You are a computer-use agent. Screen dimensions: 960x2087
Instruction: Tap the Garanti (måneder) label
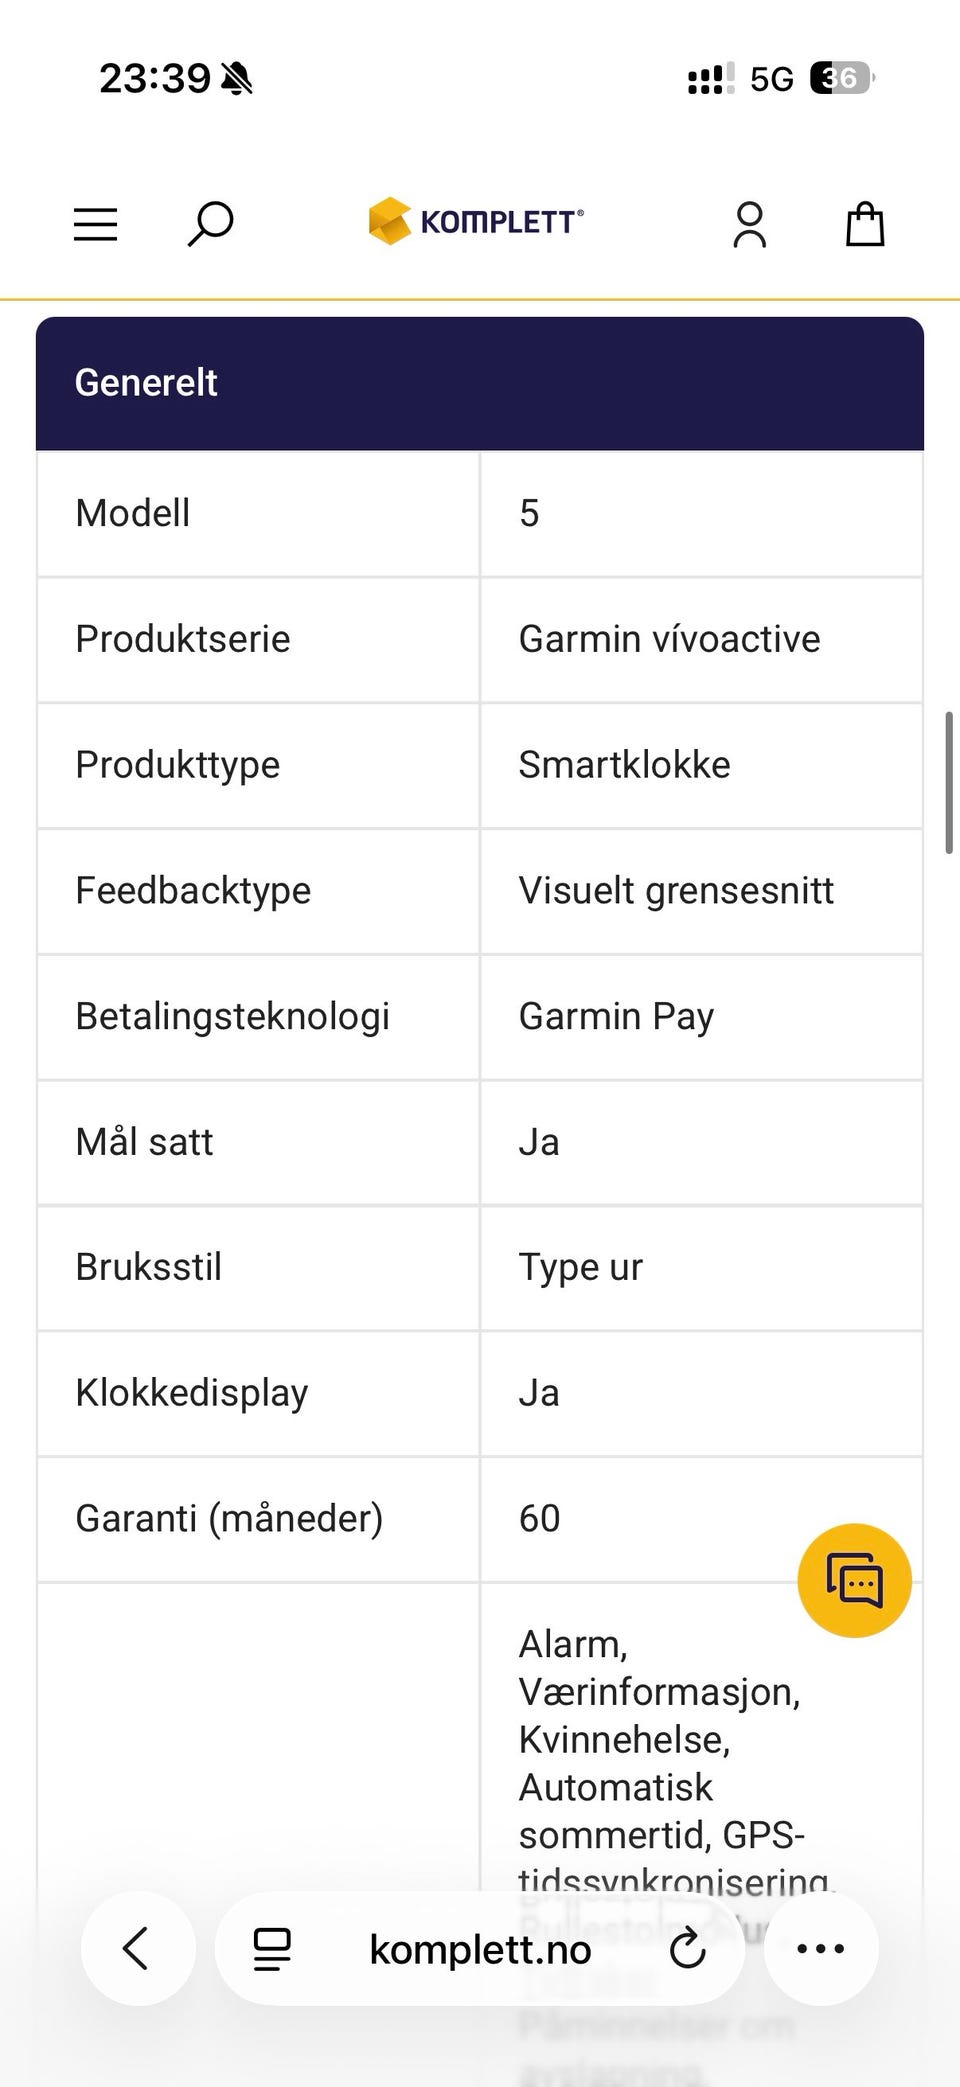229,1518
